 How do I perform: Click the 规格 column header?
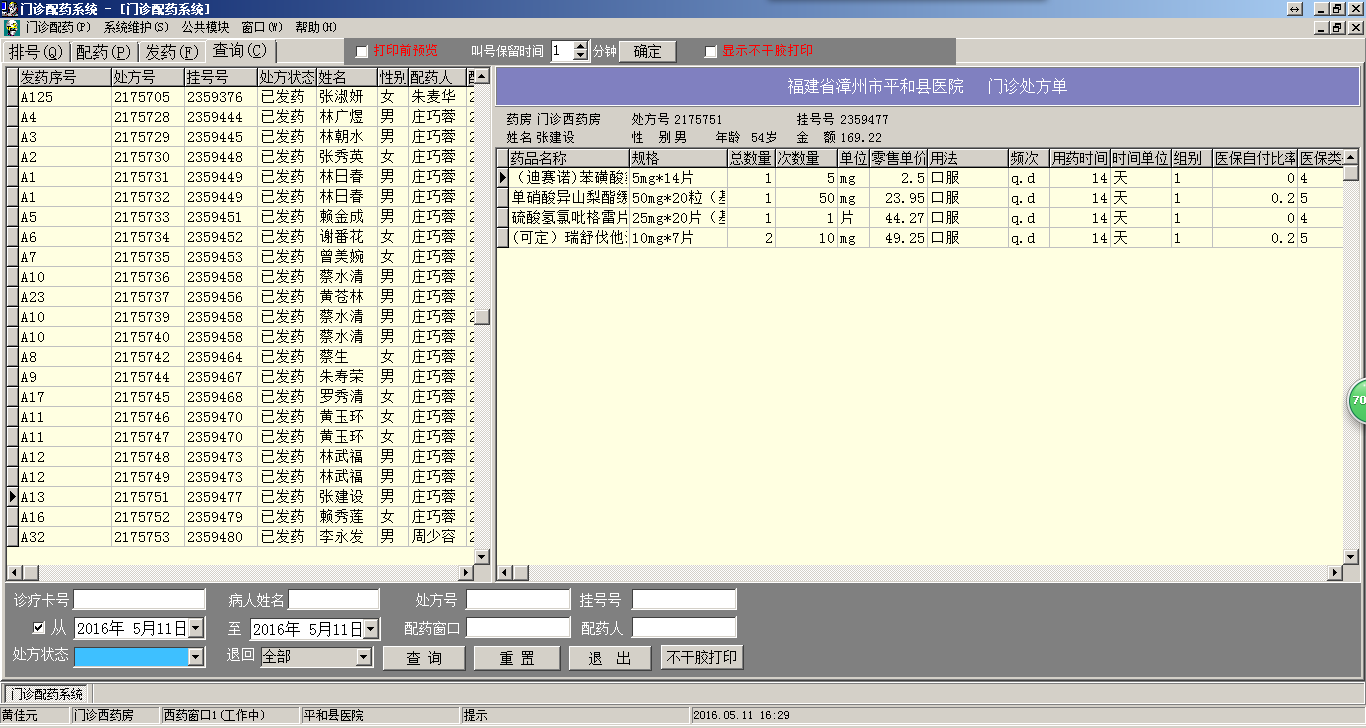coord(678,158)
